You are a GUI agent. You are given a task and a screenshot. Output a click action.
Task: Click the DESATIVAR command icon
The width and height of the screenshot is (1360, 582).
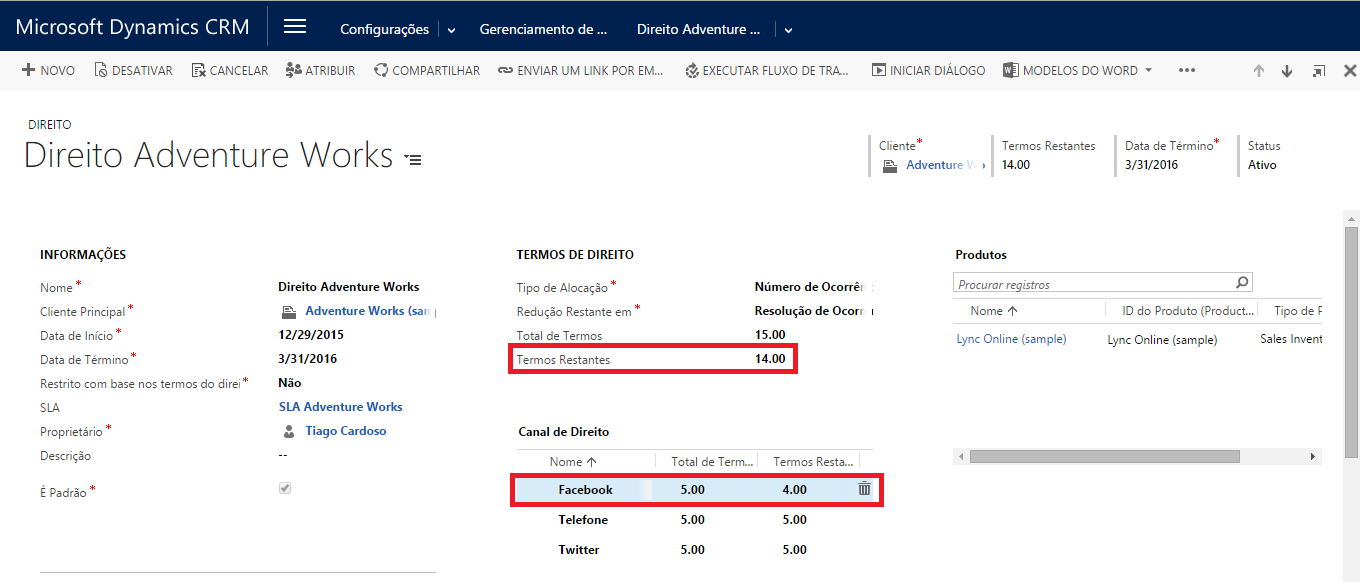coord(100,71)
